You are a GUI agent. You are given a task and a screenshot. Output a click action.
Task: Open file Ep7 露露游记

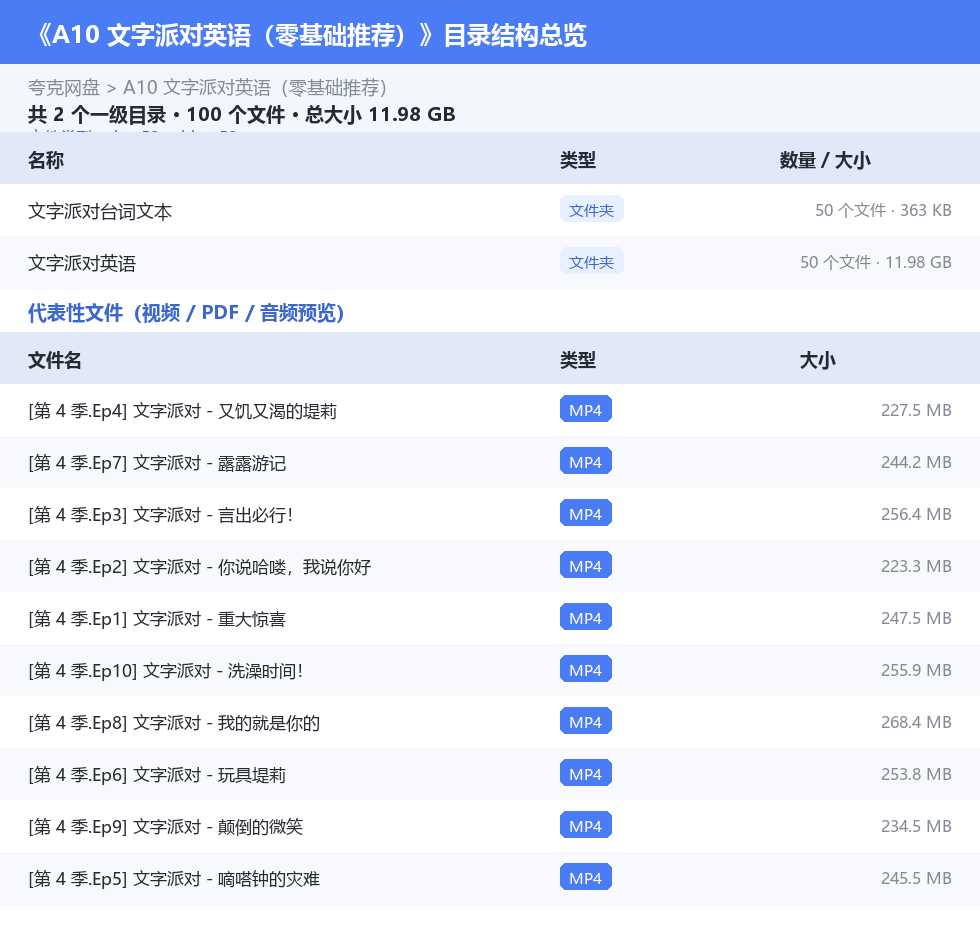click(157, 463)
